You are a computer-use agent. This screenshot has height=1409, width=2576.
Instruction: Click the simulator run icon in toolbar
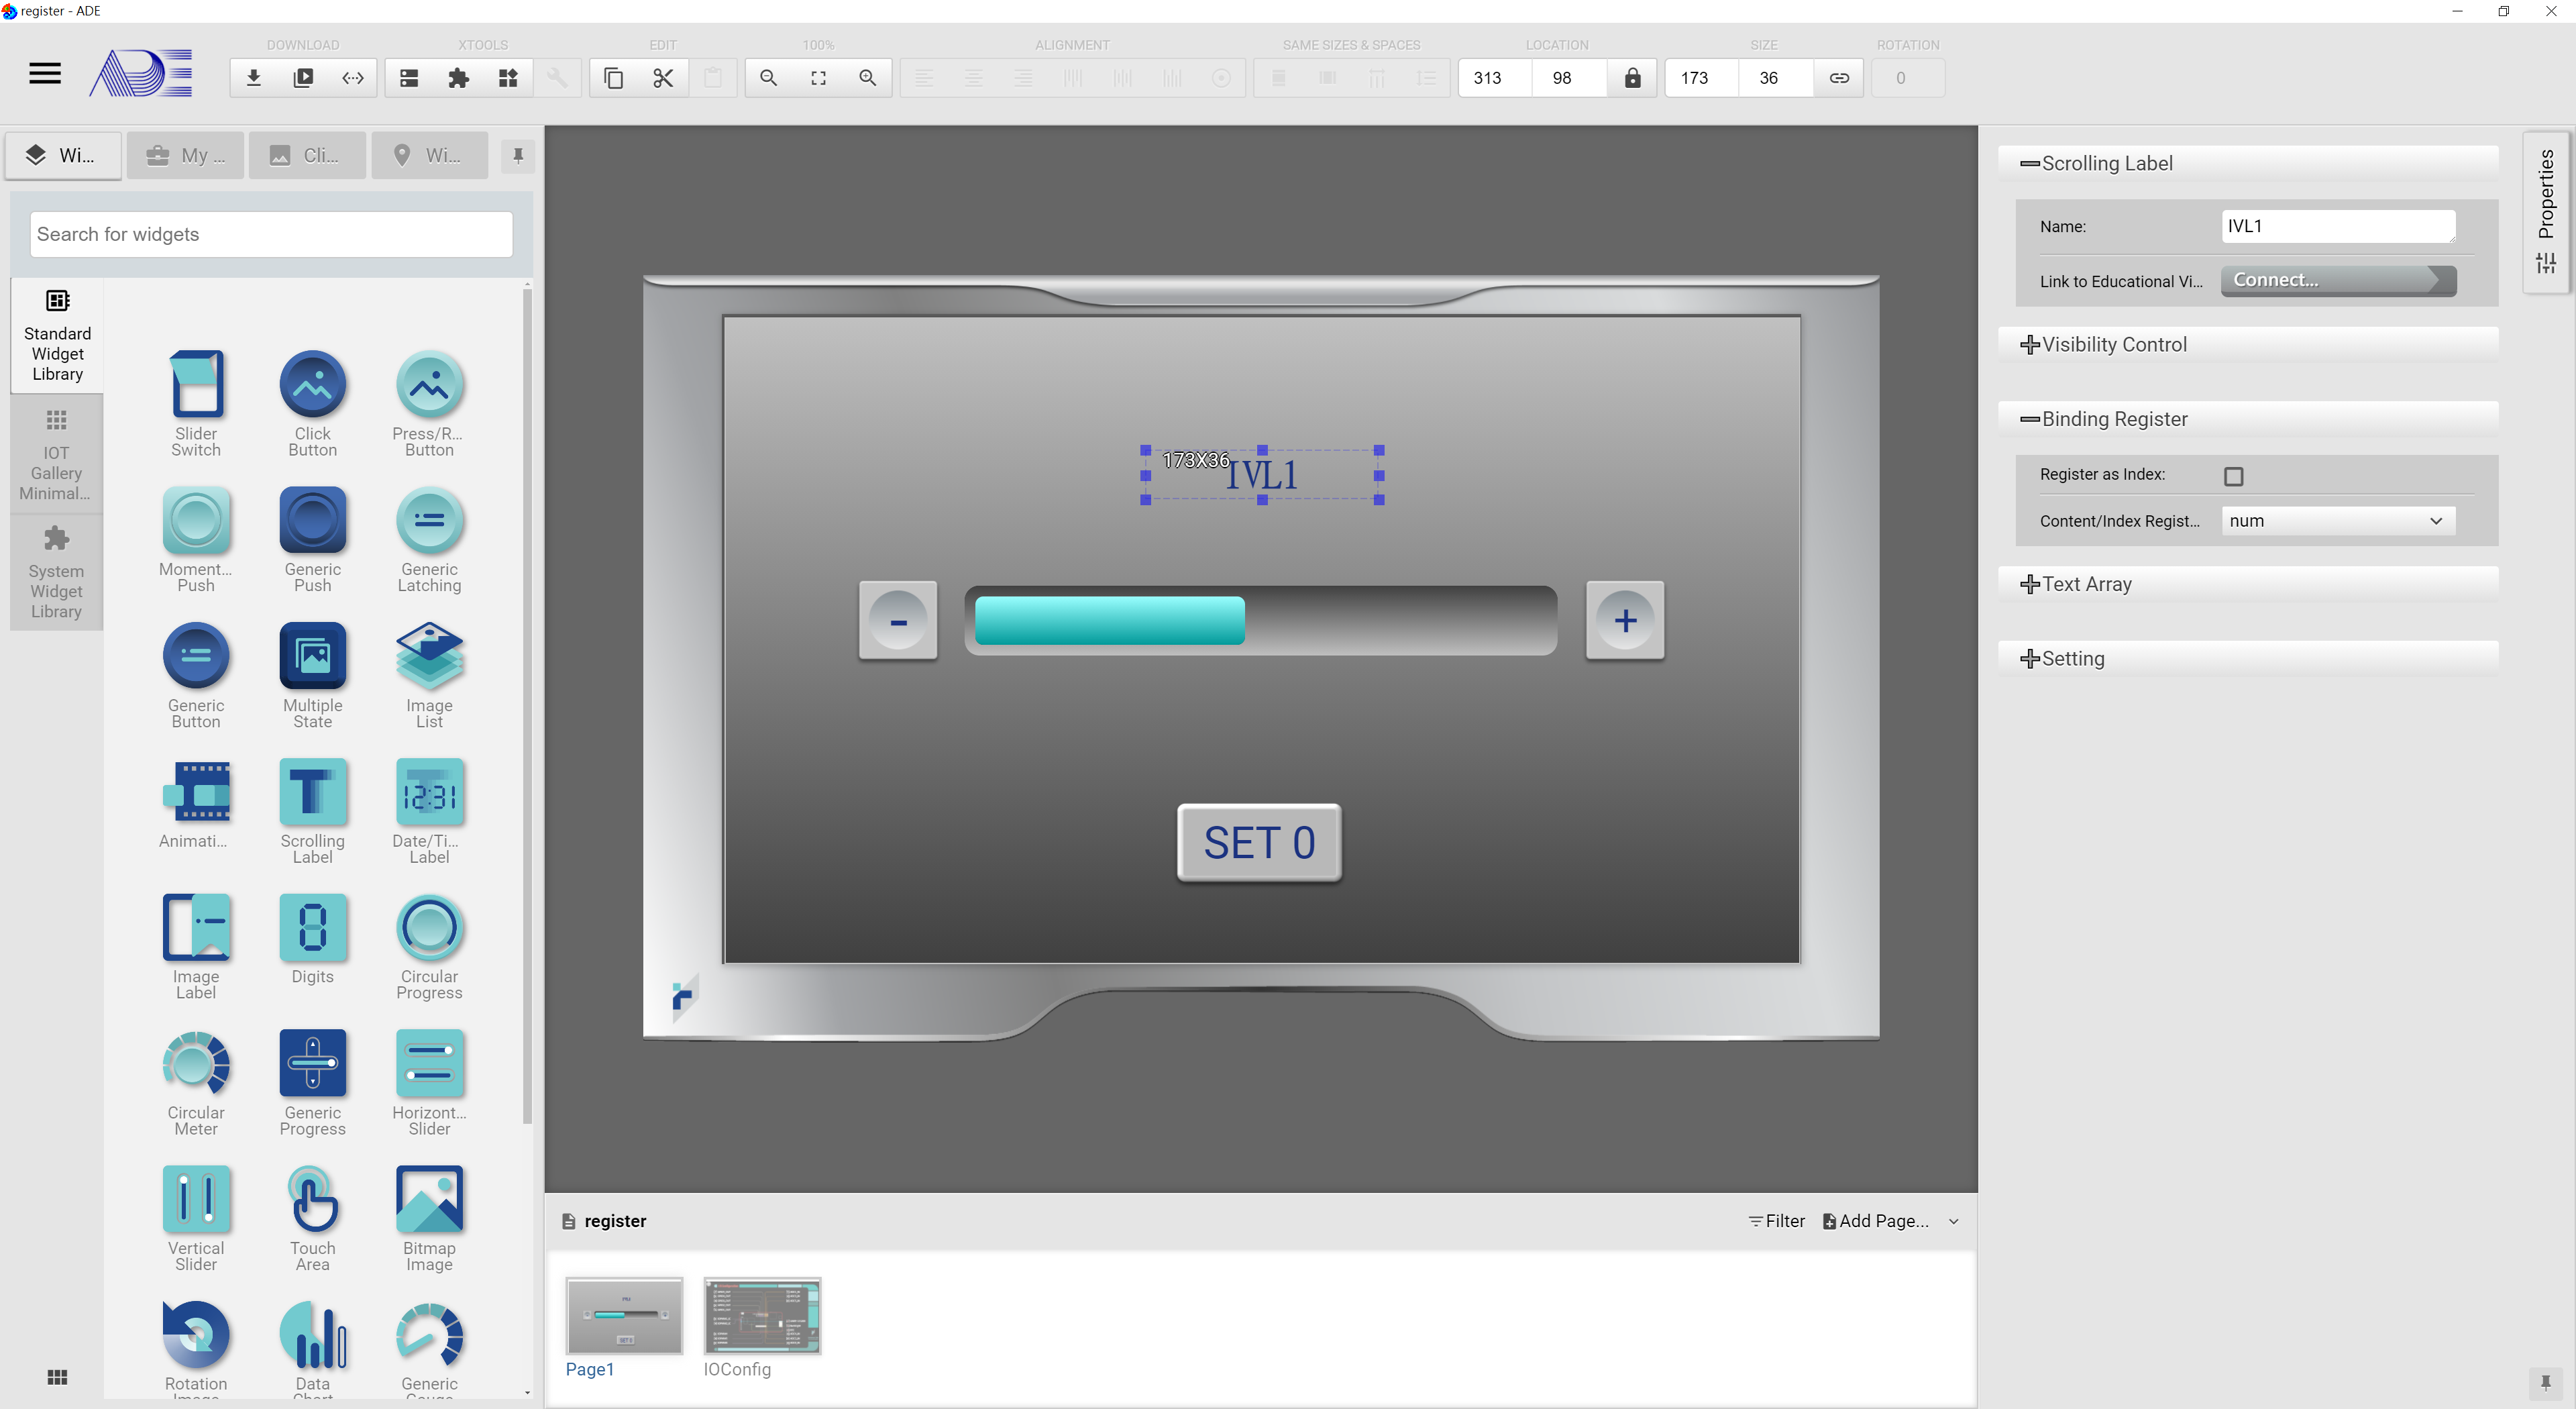(x=303, y=78)
